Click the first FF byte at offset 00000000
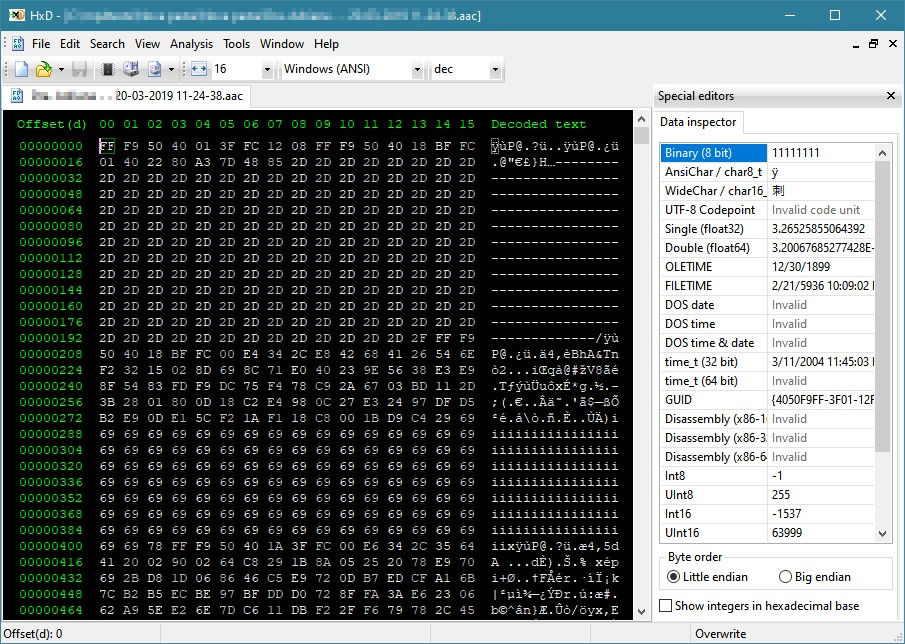 click(x=107, y=146)
